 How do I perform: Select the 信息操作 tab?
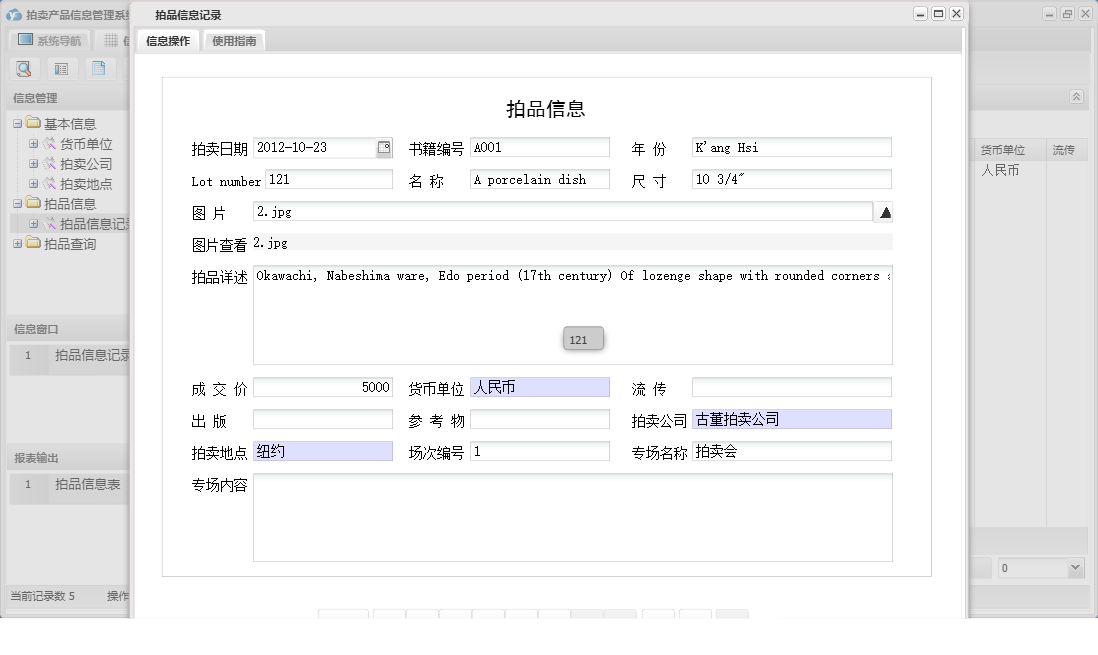(x=167, y=41)
